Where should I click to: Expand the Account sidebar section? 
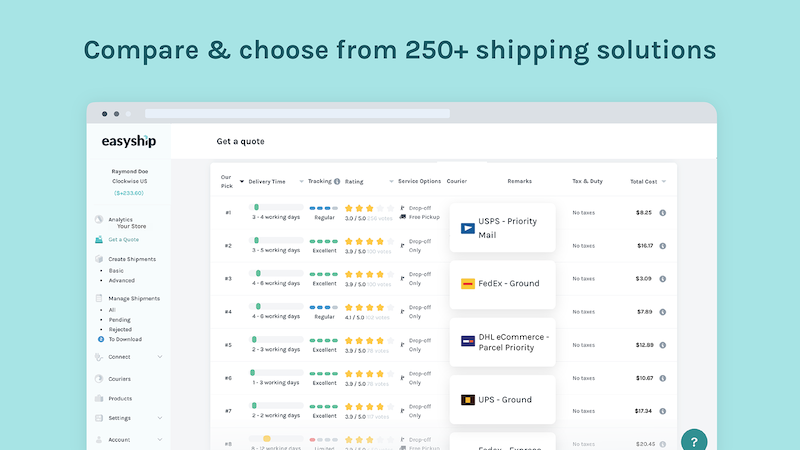(160, 439)
